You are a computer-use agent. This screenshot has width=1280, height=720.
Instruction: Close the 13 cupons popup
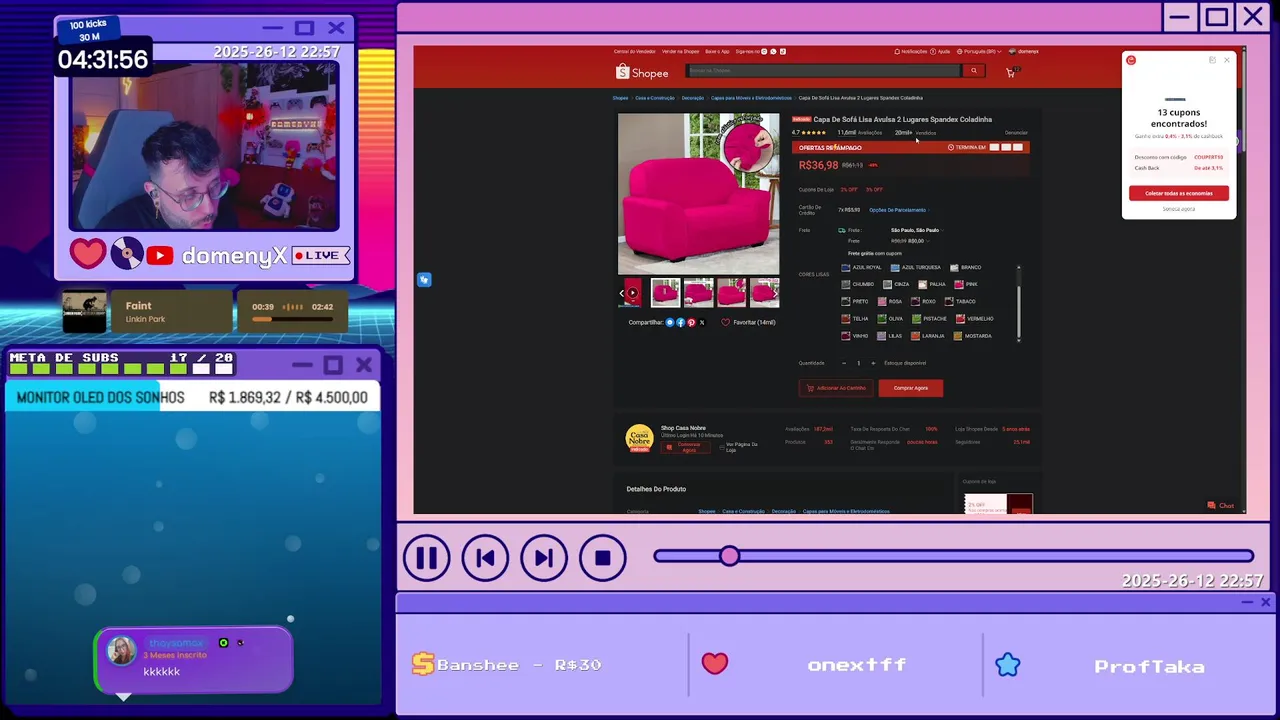pos(1227,60)
